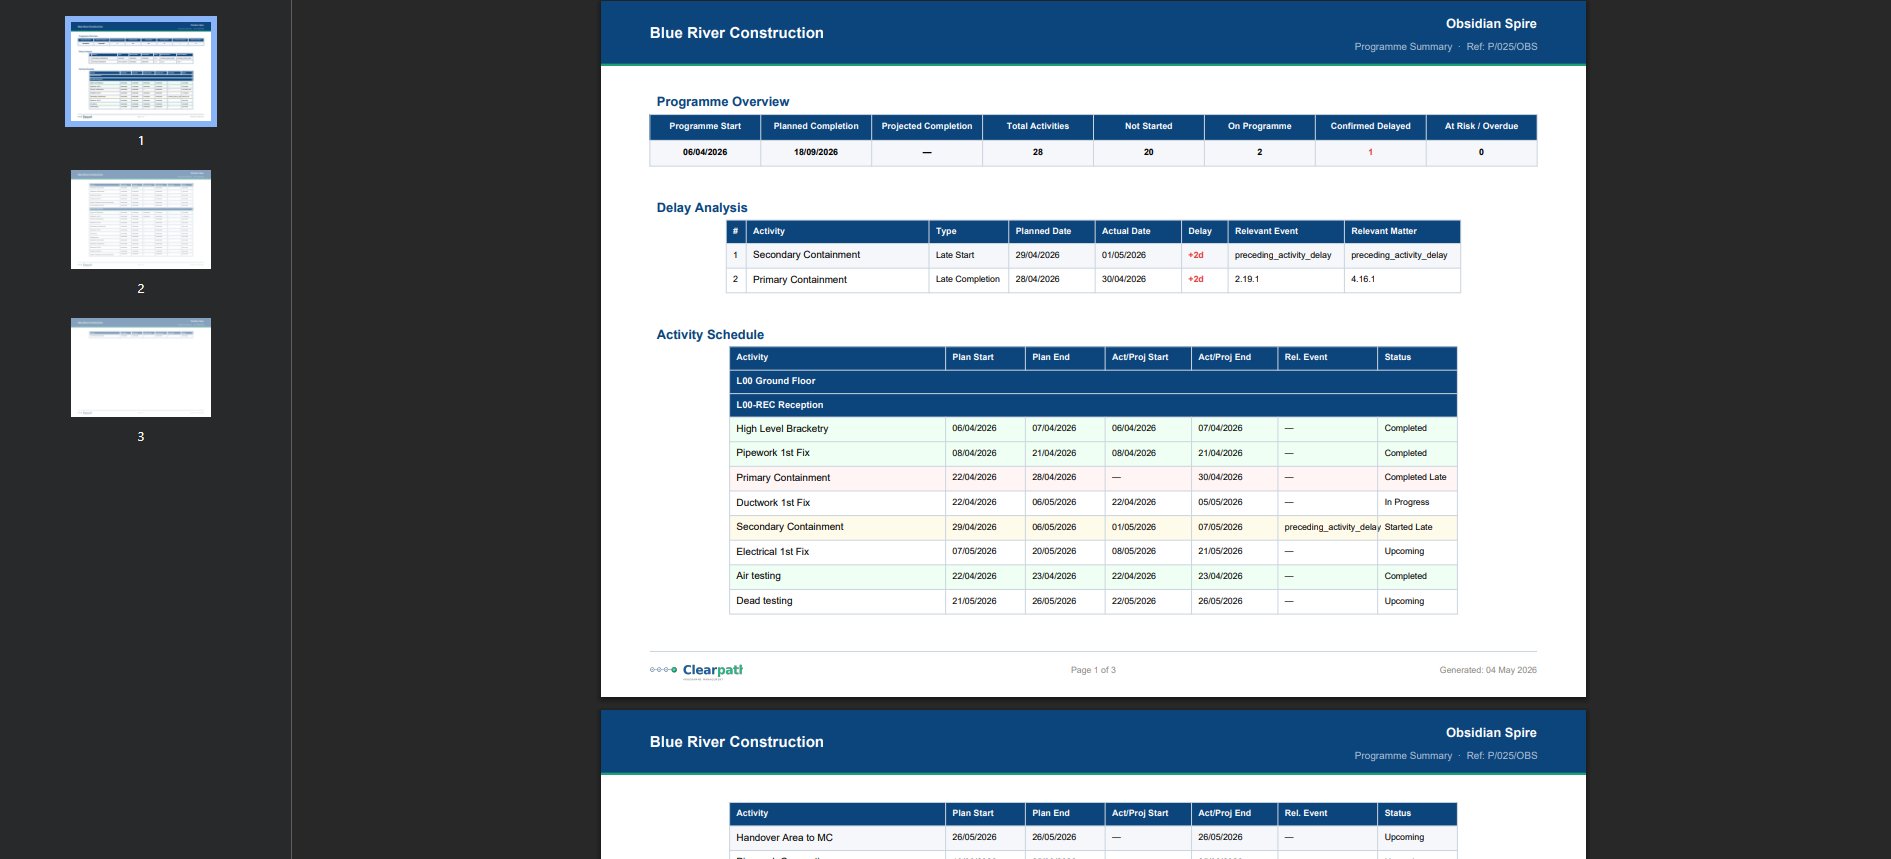
Task: Click the Not Started value 20
Action: pos(1149,153)
